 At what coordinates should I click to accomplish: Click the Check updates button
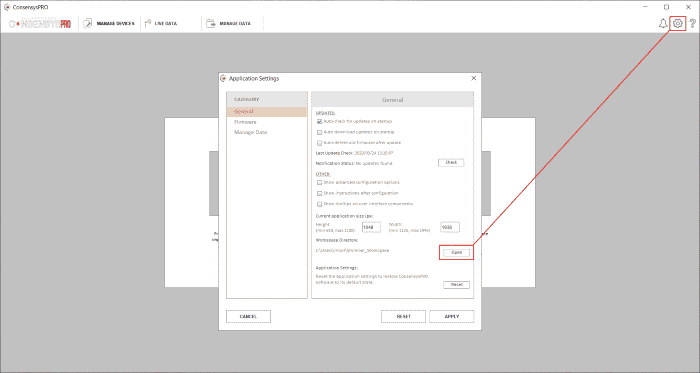tap(451, 162)
